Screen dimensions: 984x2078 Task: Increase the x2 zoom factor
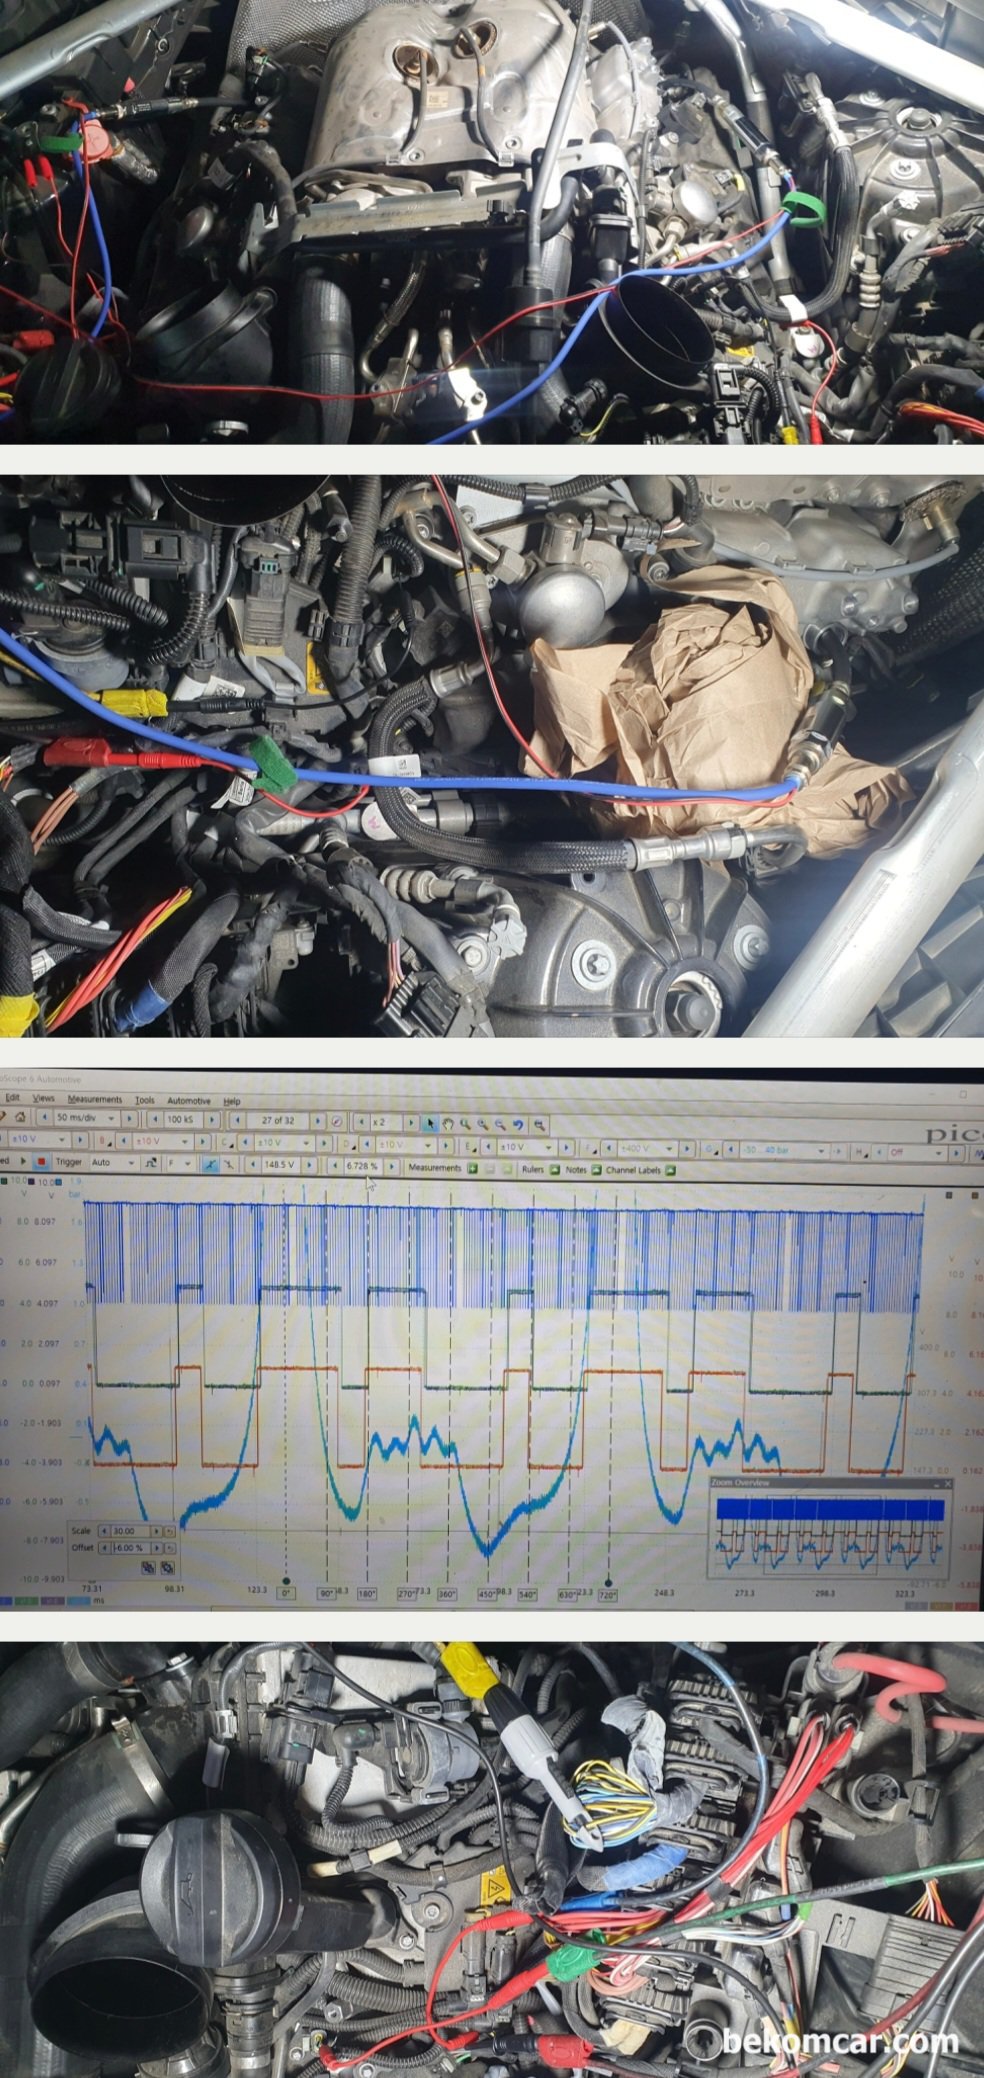[411, 1122]
